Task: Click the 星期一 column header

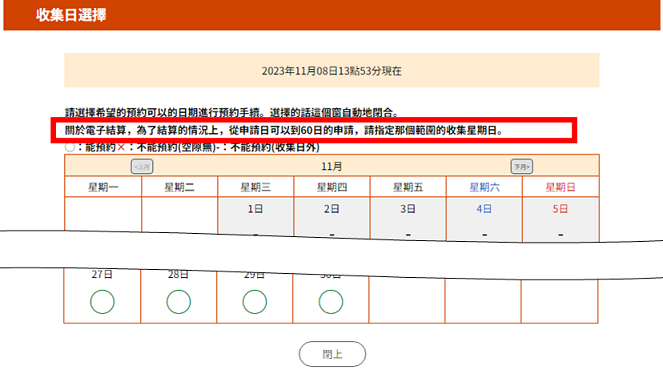Action: coord(103,187)
